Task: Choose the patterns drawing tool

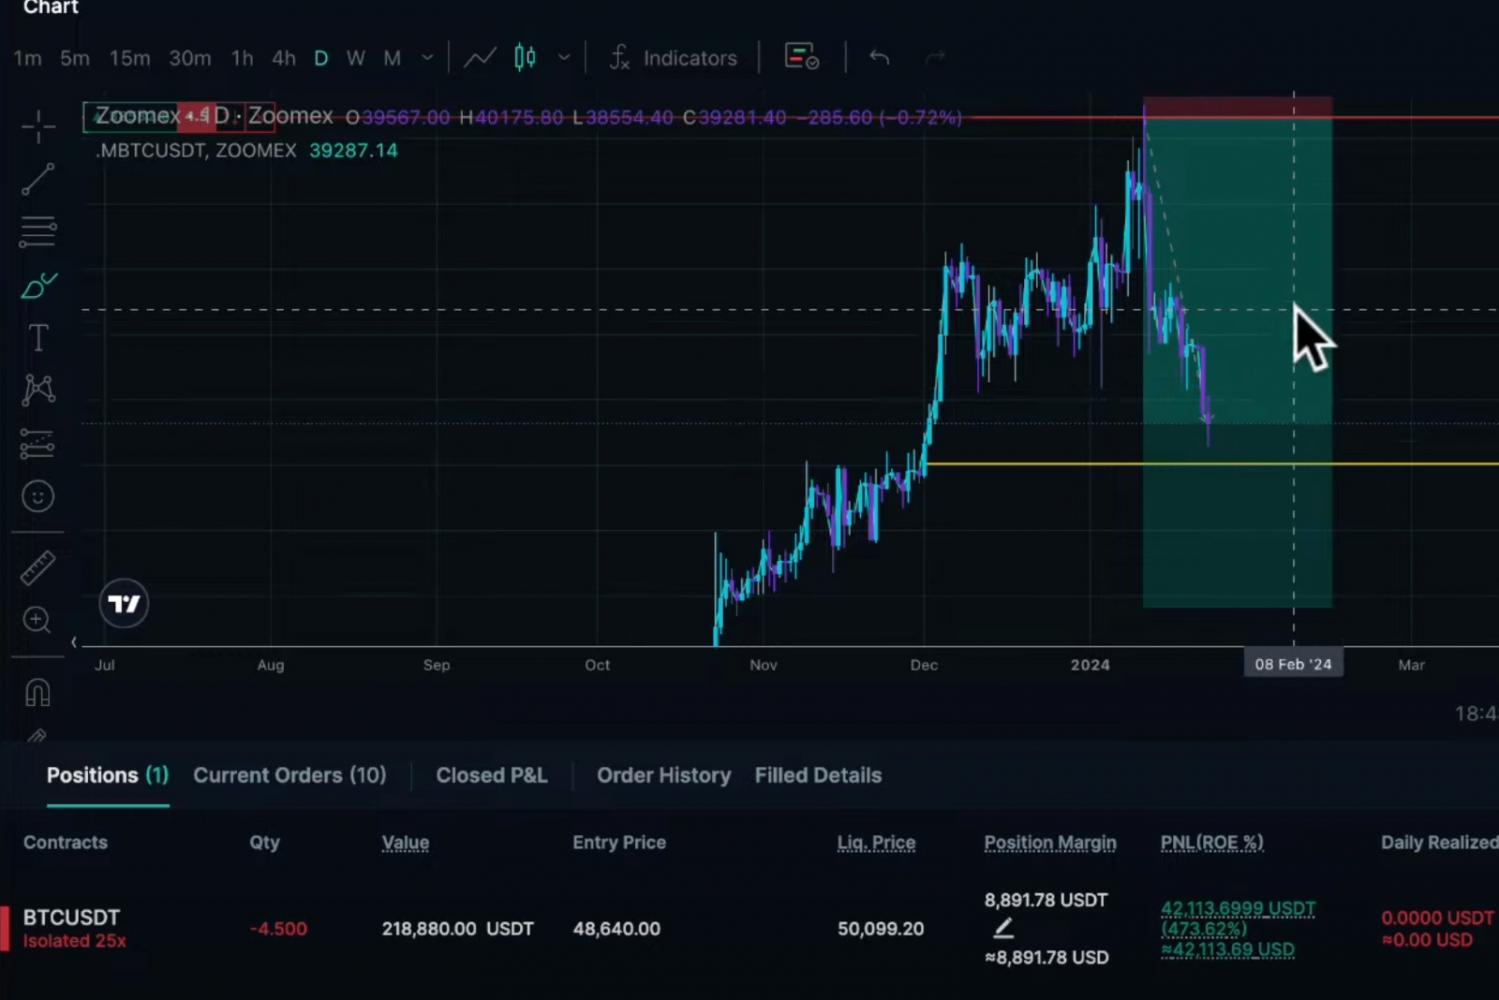Action: (38, 390)
